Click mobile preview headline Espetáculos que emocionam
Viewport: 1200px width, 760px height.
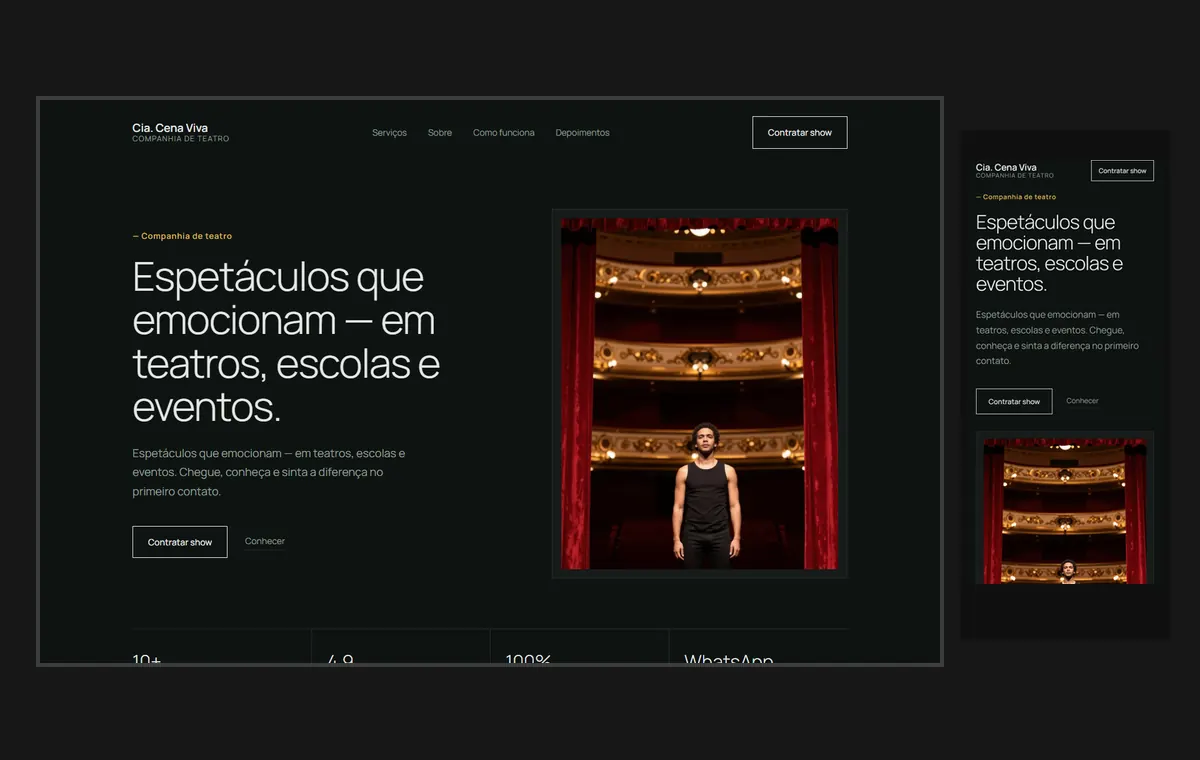tap(1049, 253)
